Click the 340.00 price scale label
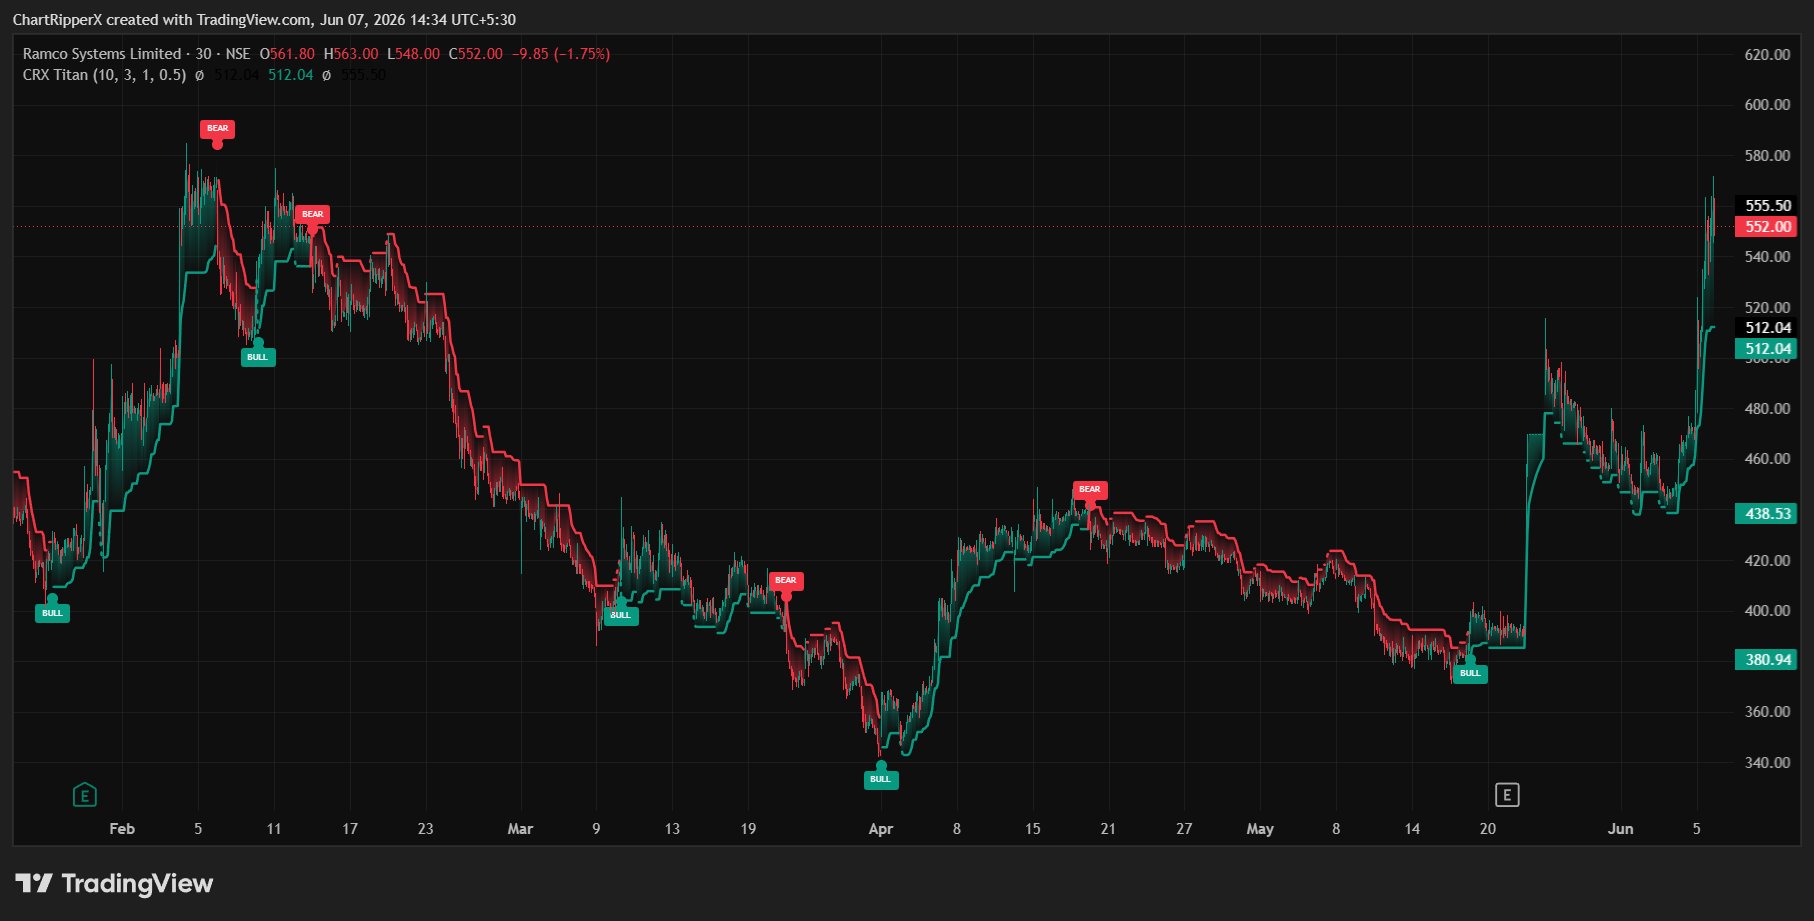The image size is (1814, 921). tap(1767, 763)
